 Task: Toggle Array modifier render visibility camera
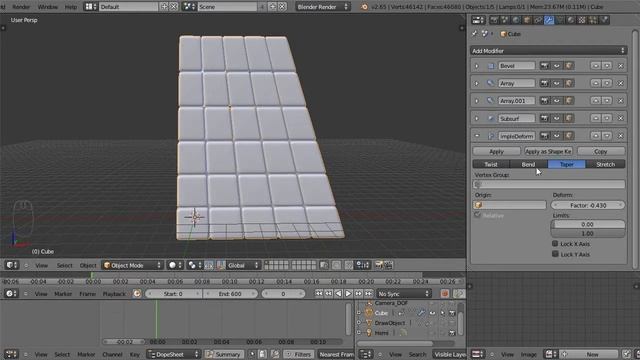pyautogui.click(x=544, y=83)
